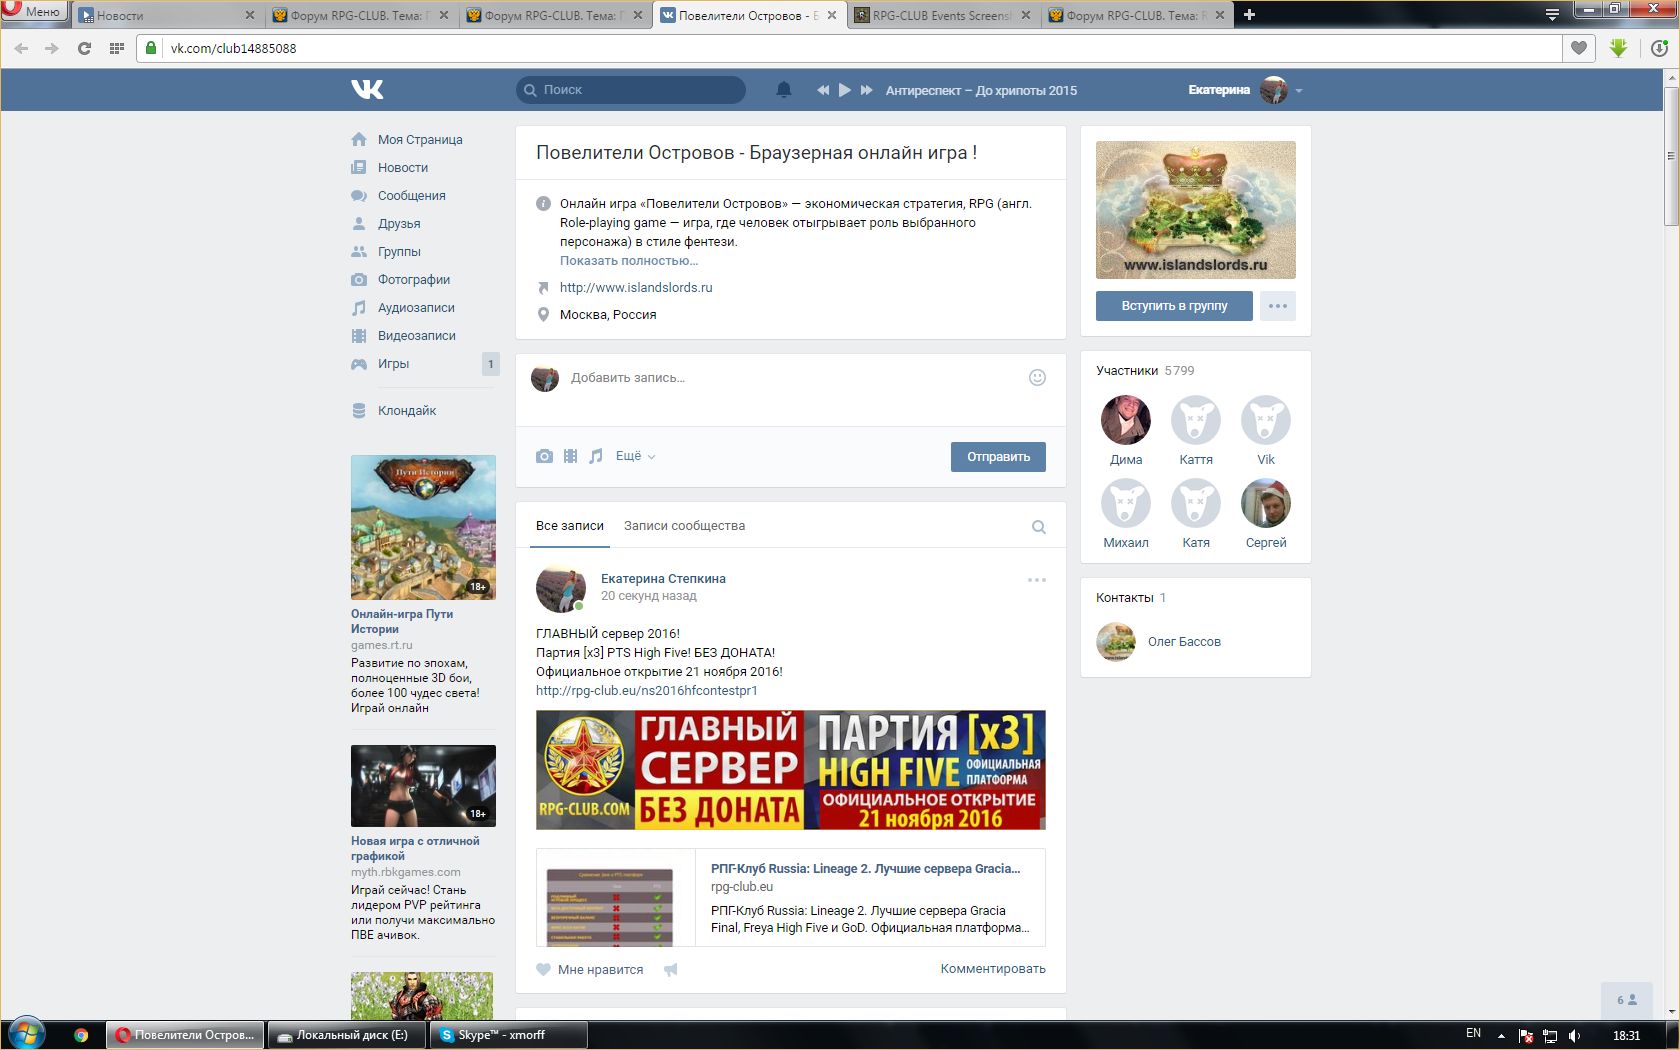Open the Opera Меню button
The width and height of the screenshot is (1680, 1050).
click(33, 12)
